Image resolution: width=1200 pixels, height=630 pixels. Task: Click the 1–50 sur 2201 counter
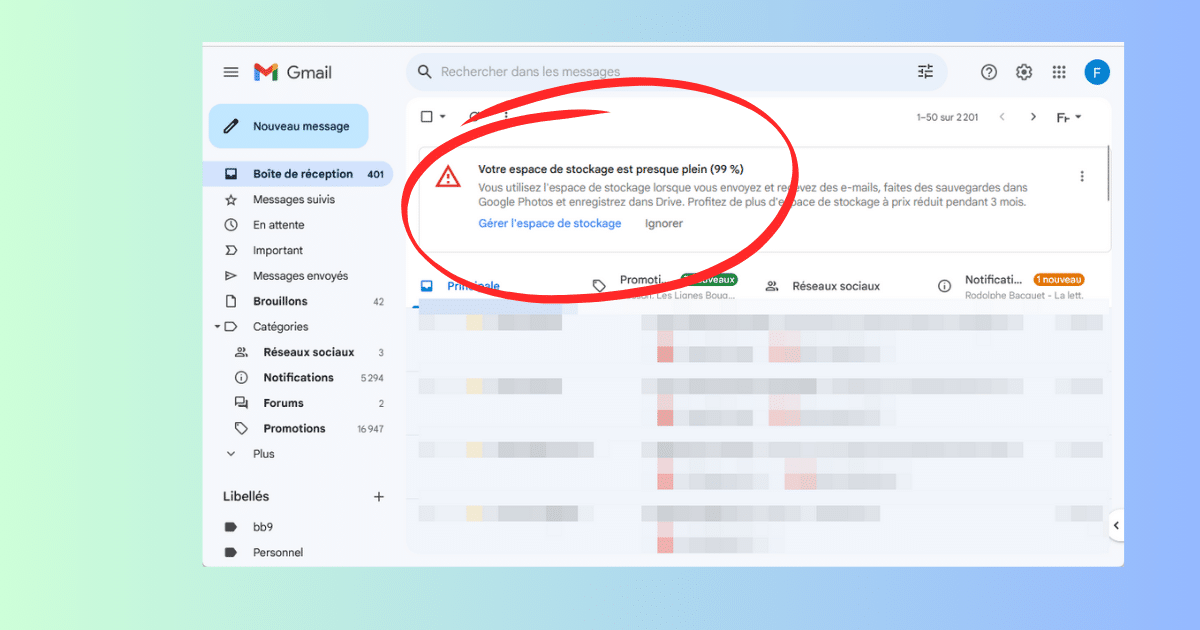tap(947, 117)
